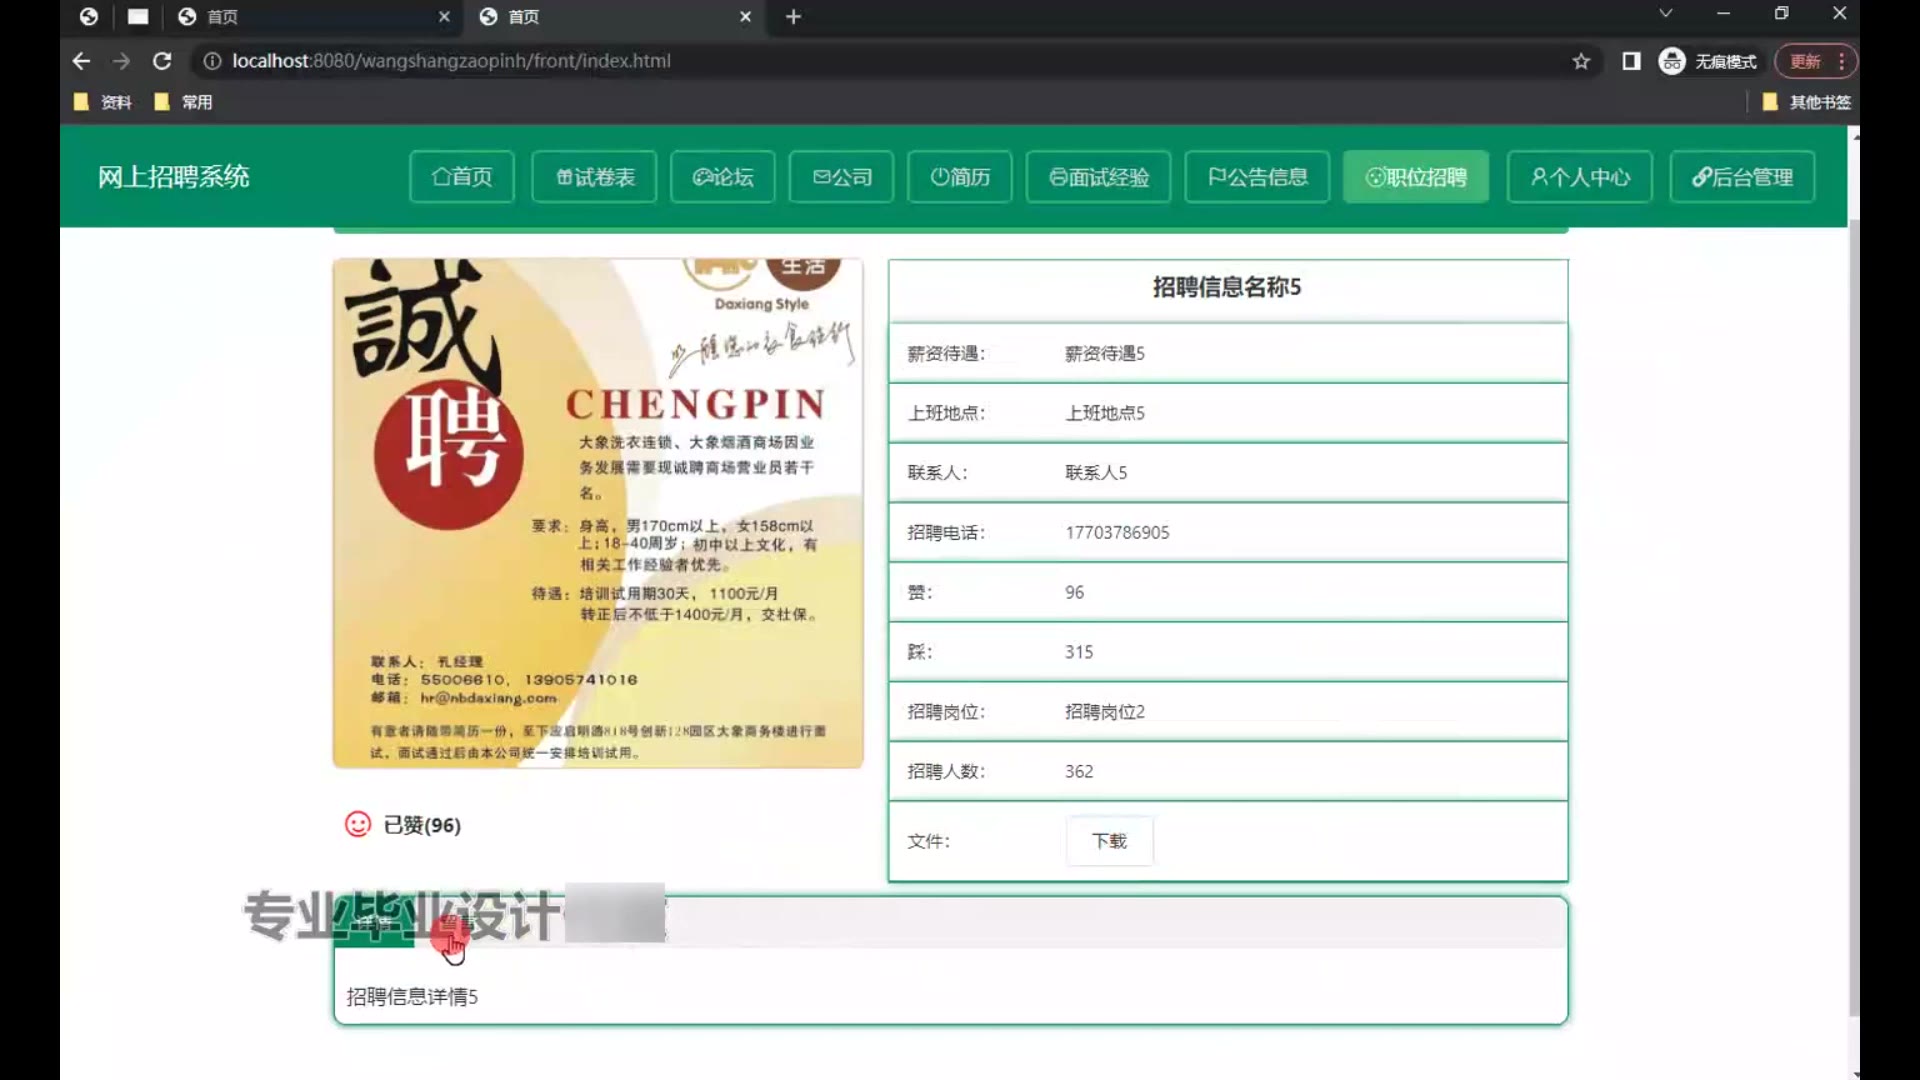Click the dislike count 315
This screenshot has width=1920, height=1080.
point(1078,652)
